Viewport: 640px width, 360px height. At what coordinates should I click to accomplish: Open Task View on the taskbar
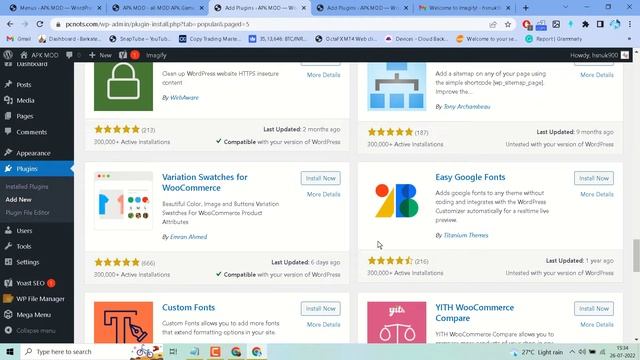click(x=173, y=351)
